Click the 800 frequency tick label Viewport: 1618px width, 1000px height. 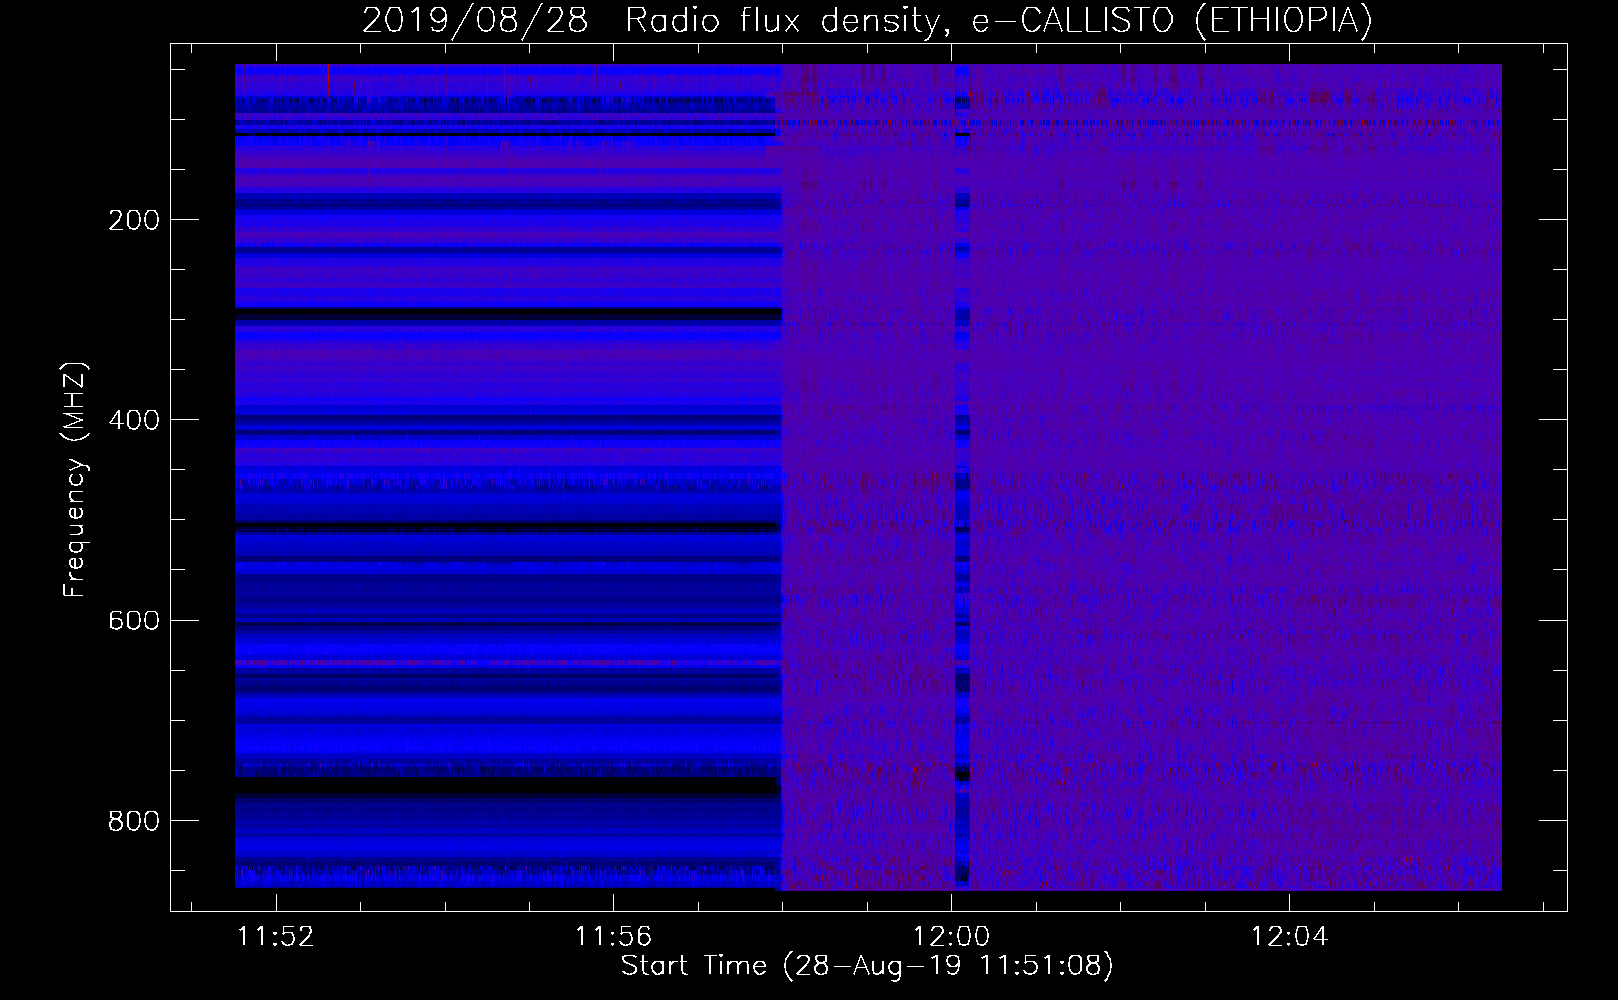[133, 821]
